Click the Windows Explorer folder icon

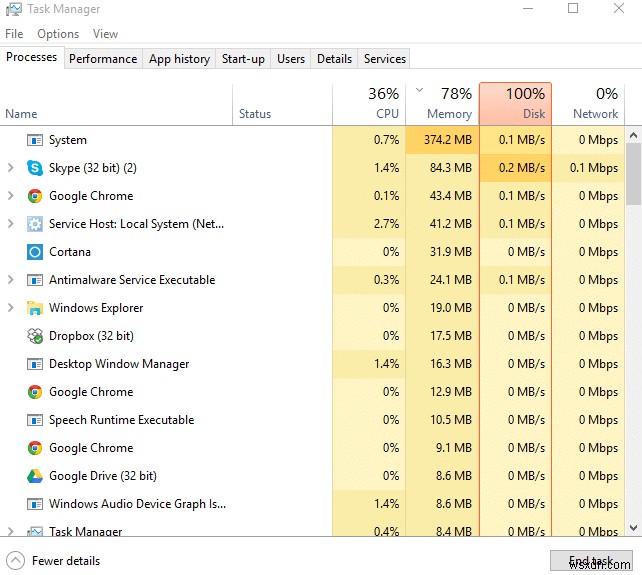(35, 308)
